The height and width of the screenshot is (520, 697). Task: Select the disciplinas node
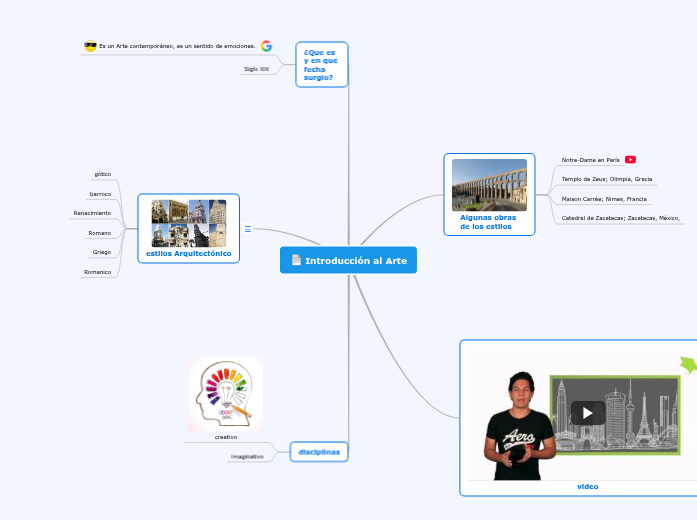[319, 452]
